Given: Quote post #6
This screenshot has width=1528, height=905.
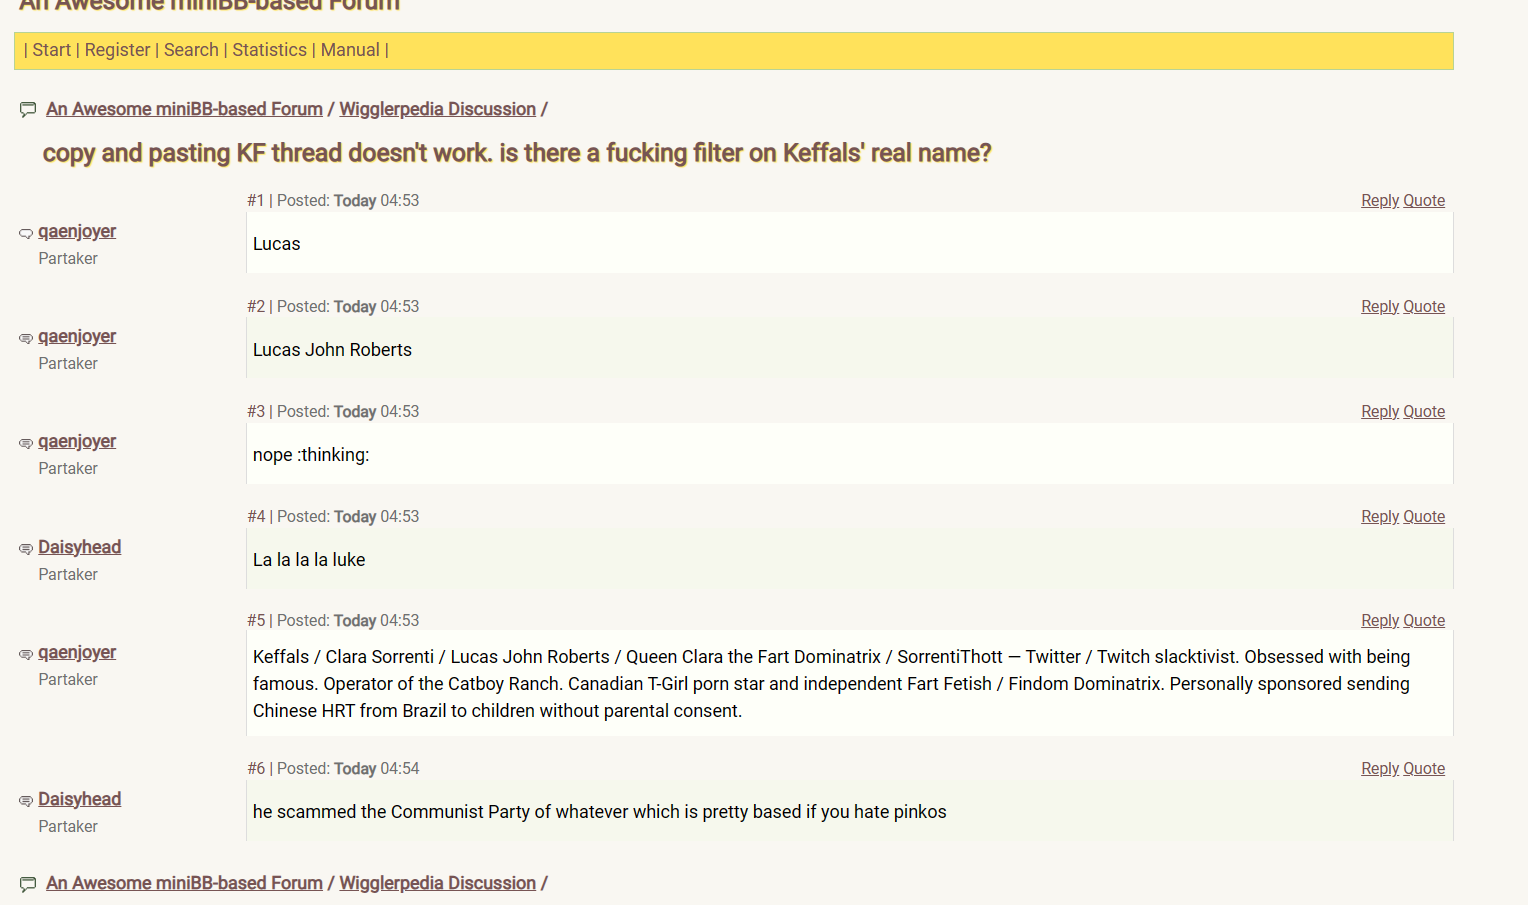Looking at the screenshot, I should click(x=1424, y=769).
